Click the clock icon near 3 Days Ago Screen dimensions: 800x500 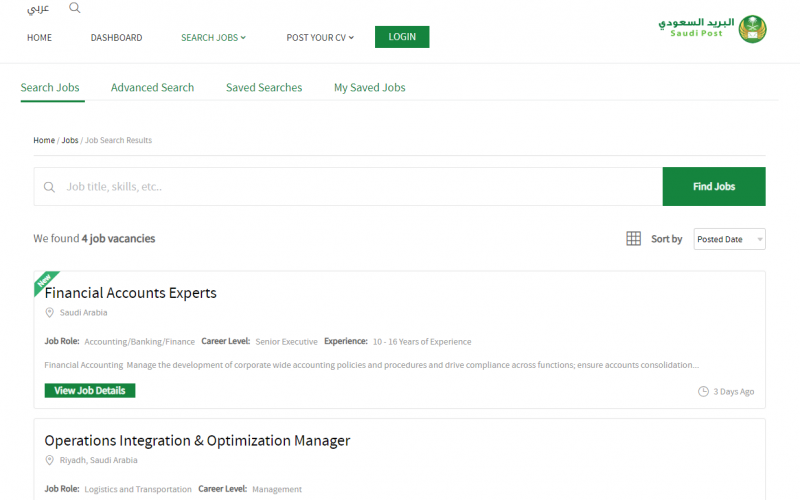pyautogui.click(x=703, y=391)
